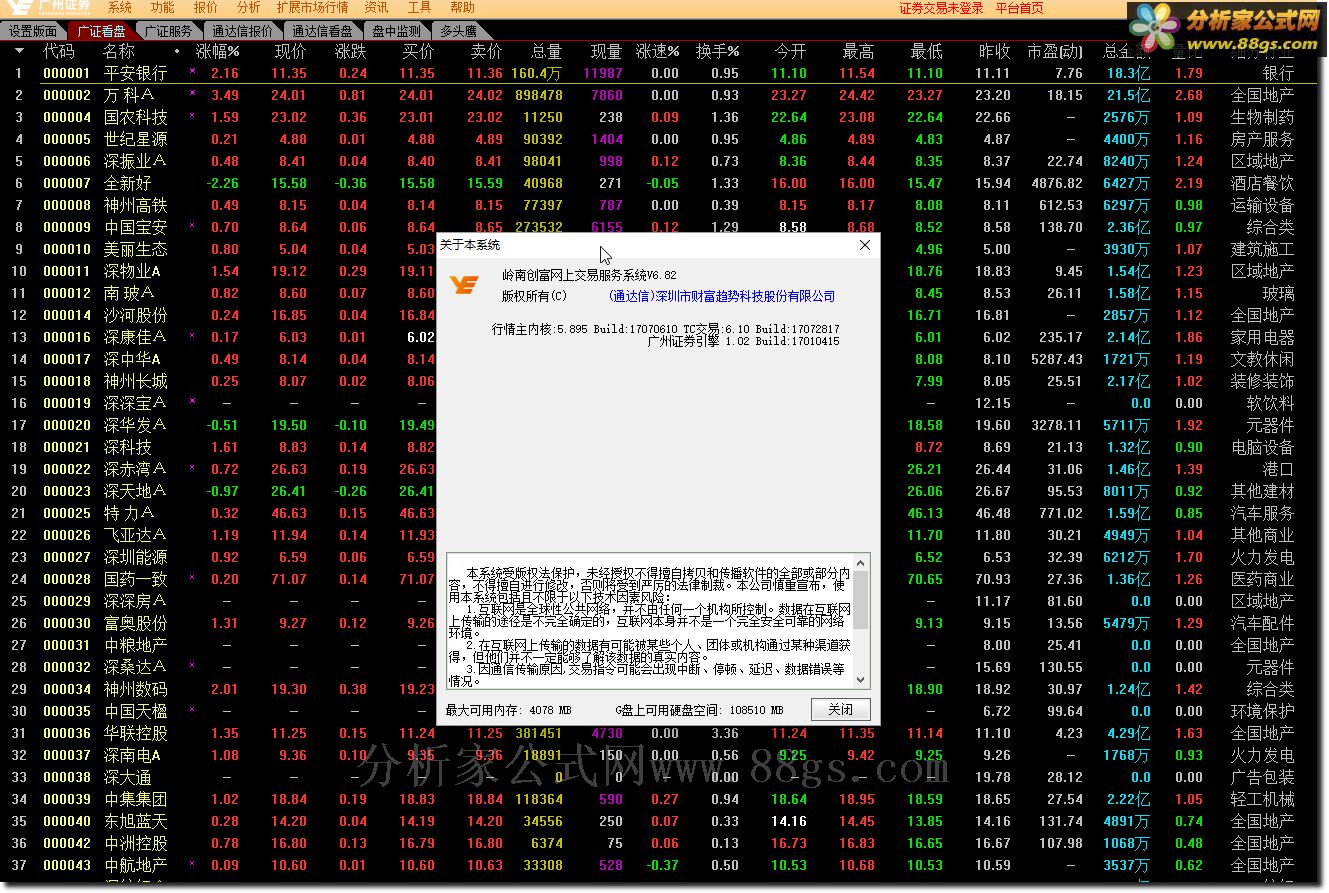Switch to 盘中监测 tab

(396, 31)
